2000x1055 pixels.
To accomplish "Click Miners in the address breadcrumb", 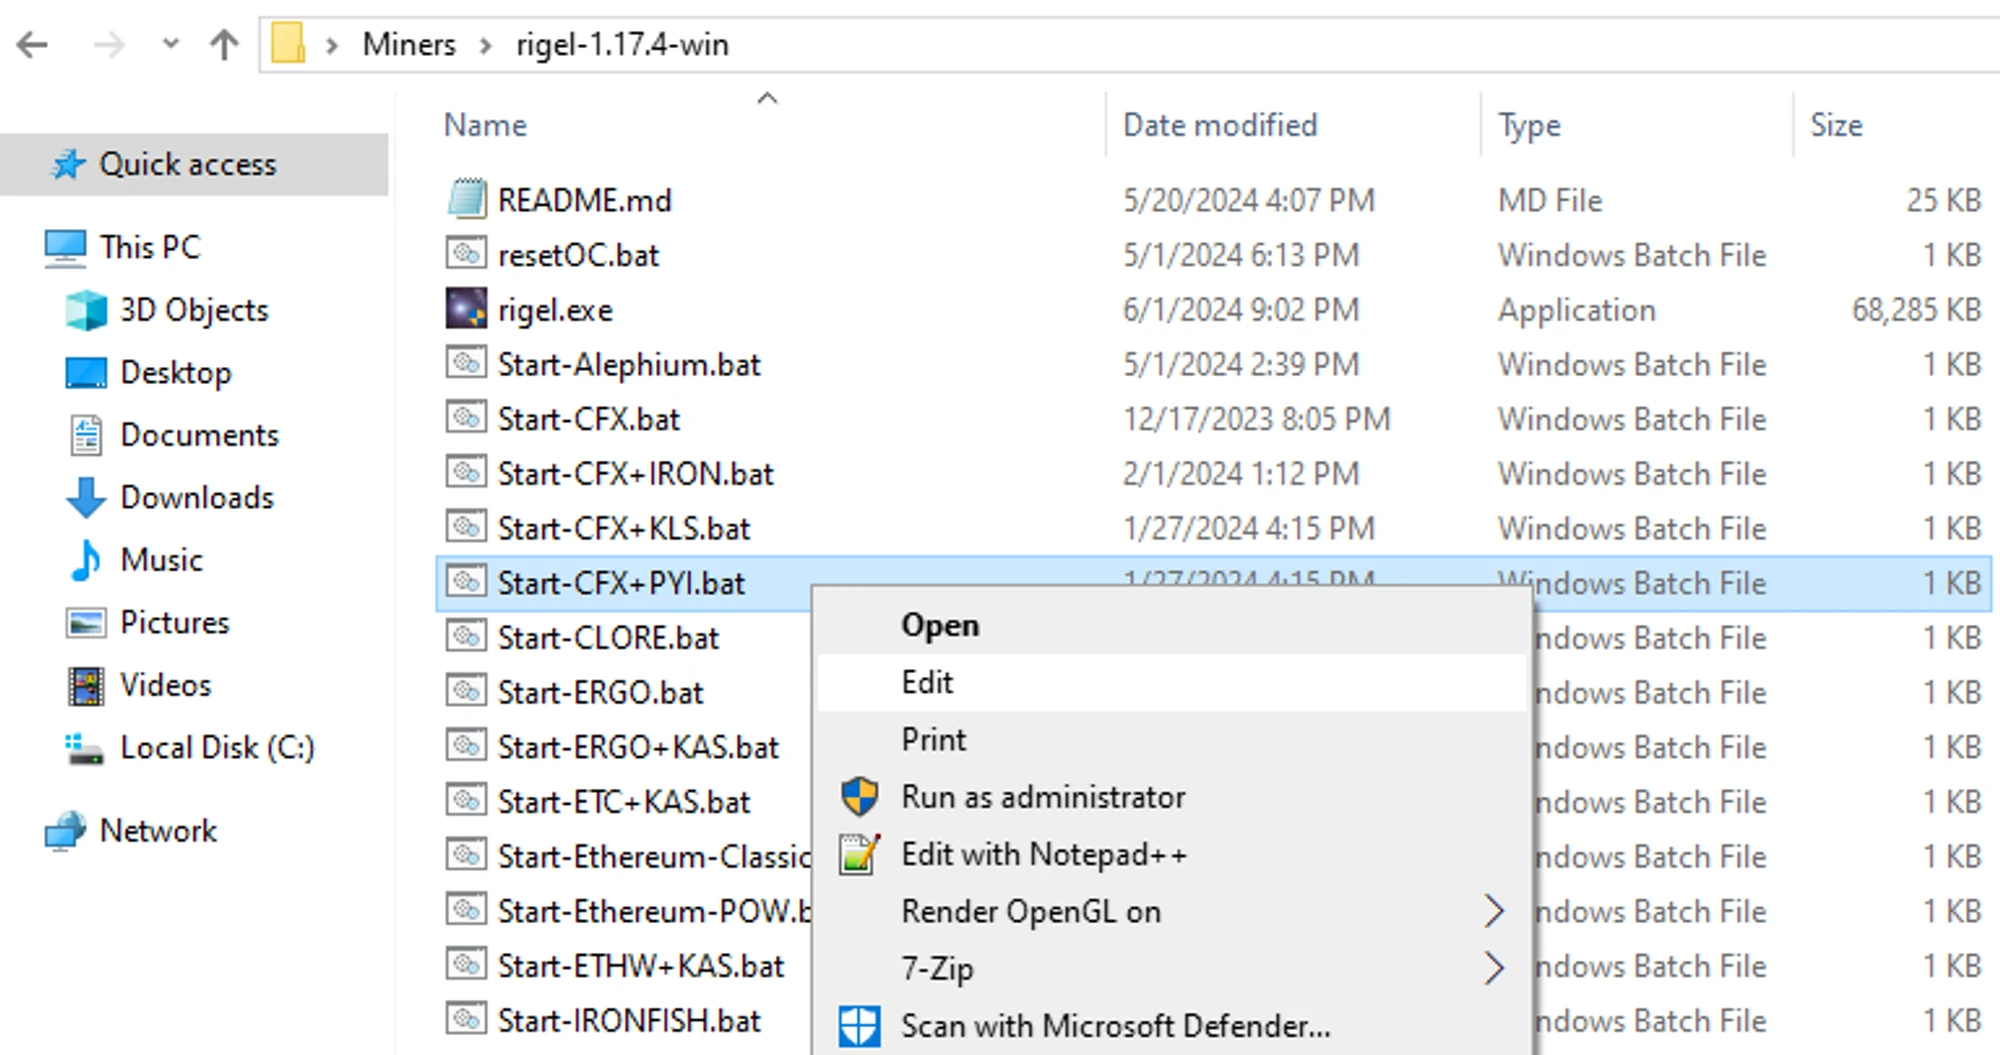I will (408, 45).
